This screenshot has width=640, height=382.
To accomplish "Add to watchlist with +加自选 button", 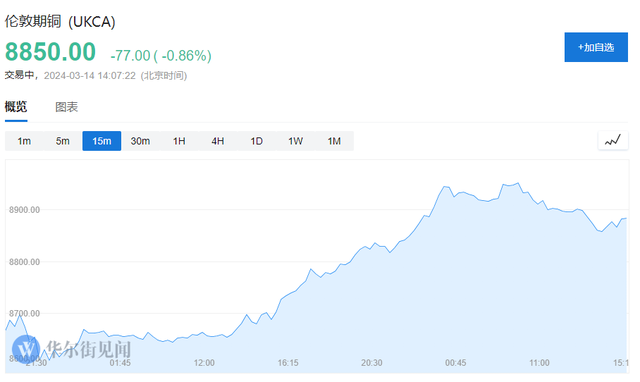I will (x=596, y=47).
